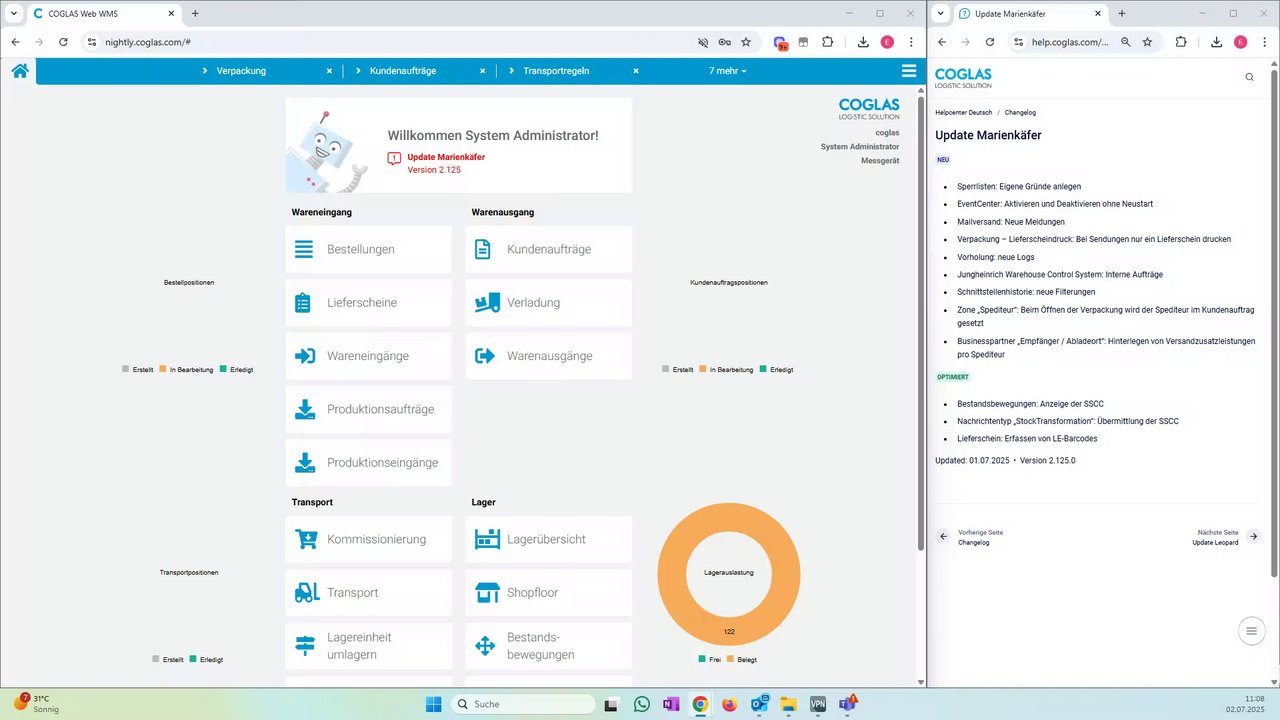Go to previous page 'Changelog' arrow
The height and width of the screenshot is (720, 1280).
click(x=943, y=537)
